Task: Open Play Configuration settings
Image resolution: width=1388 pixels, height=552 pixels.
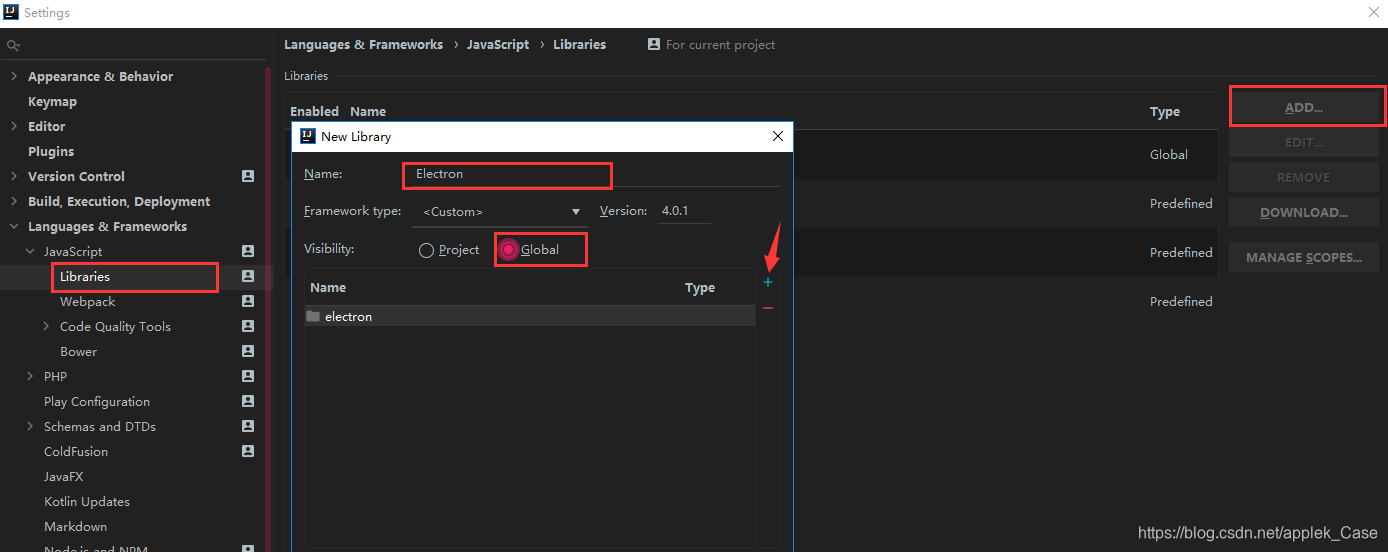Action: 97,401
